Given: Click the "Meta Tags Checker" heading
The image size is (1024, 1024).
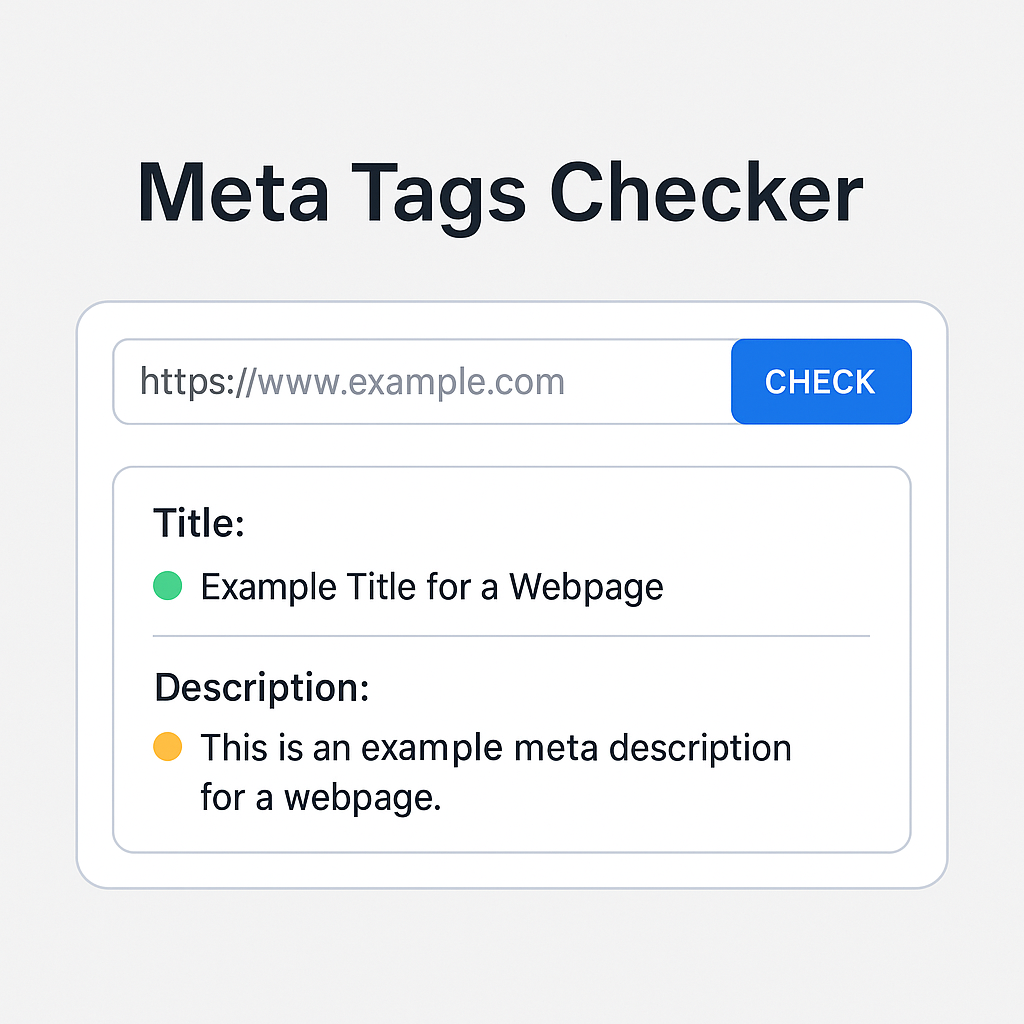Looking at the screenshot, I should point(500,192).
